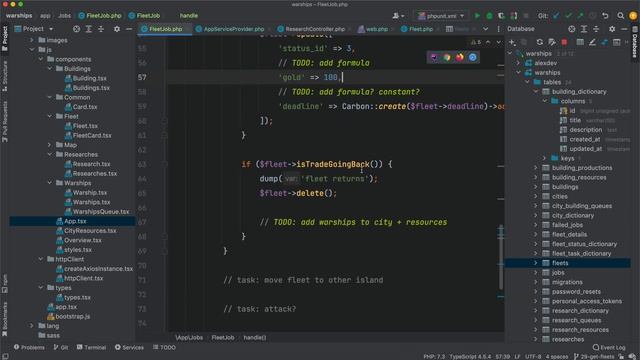Click the 29-get-fleets Git branch widget
The height and width of the screenshot is (360, 640).
click(x=594, y=357)
